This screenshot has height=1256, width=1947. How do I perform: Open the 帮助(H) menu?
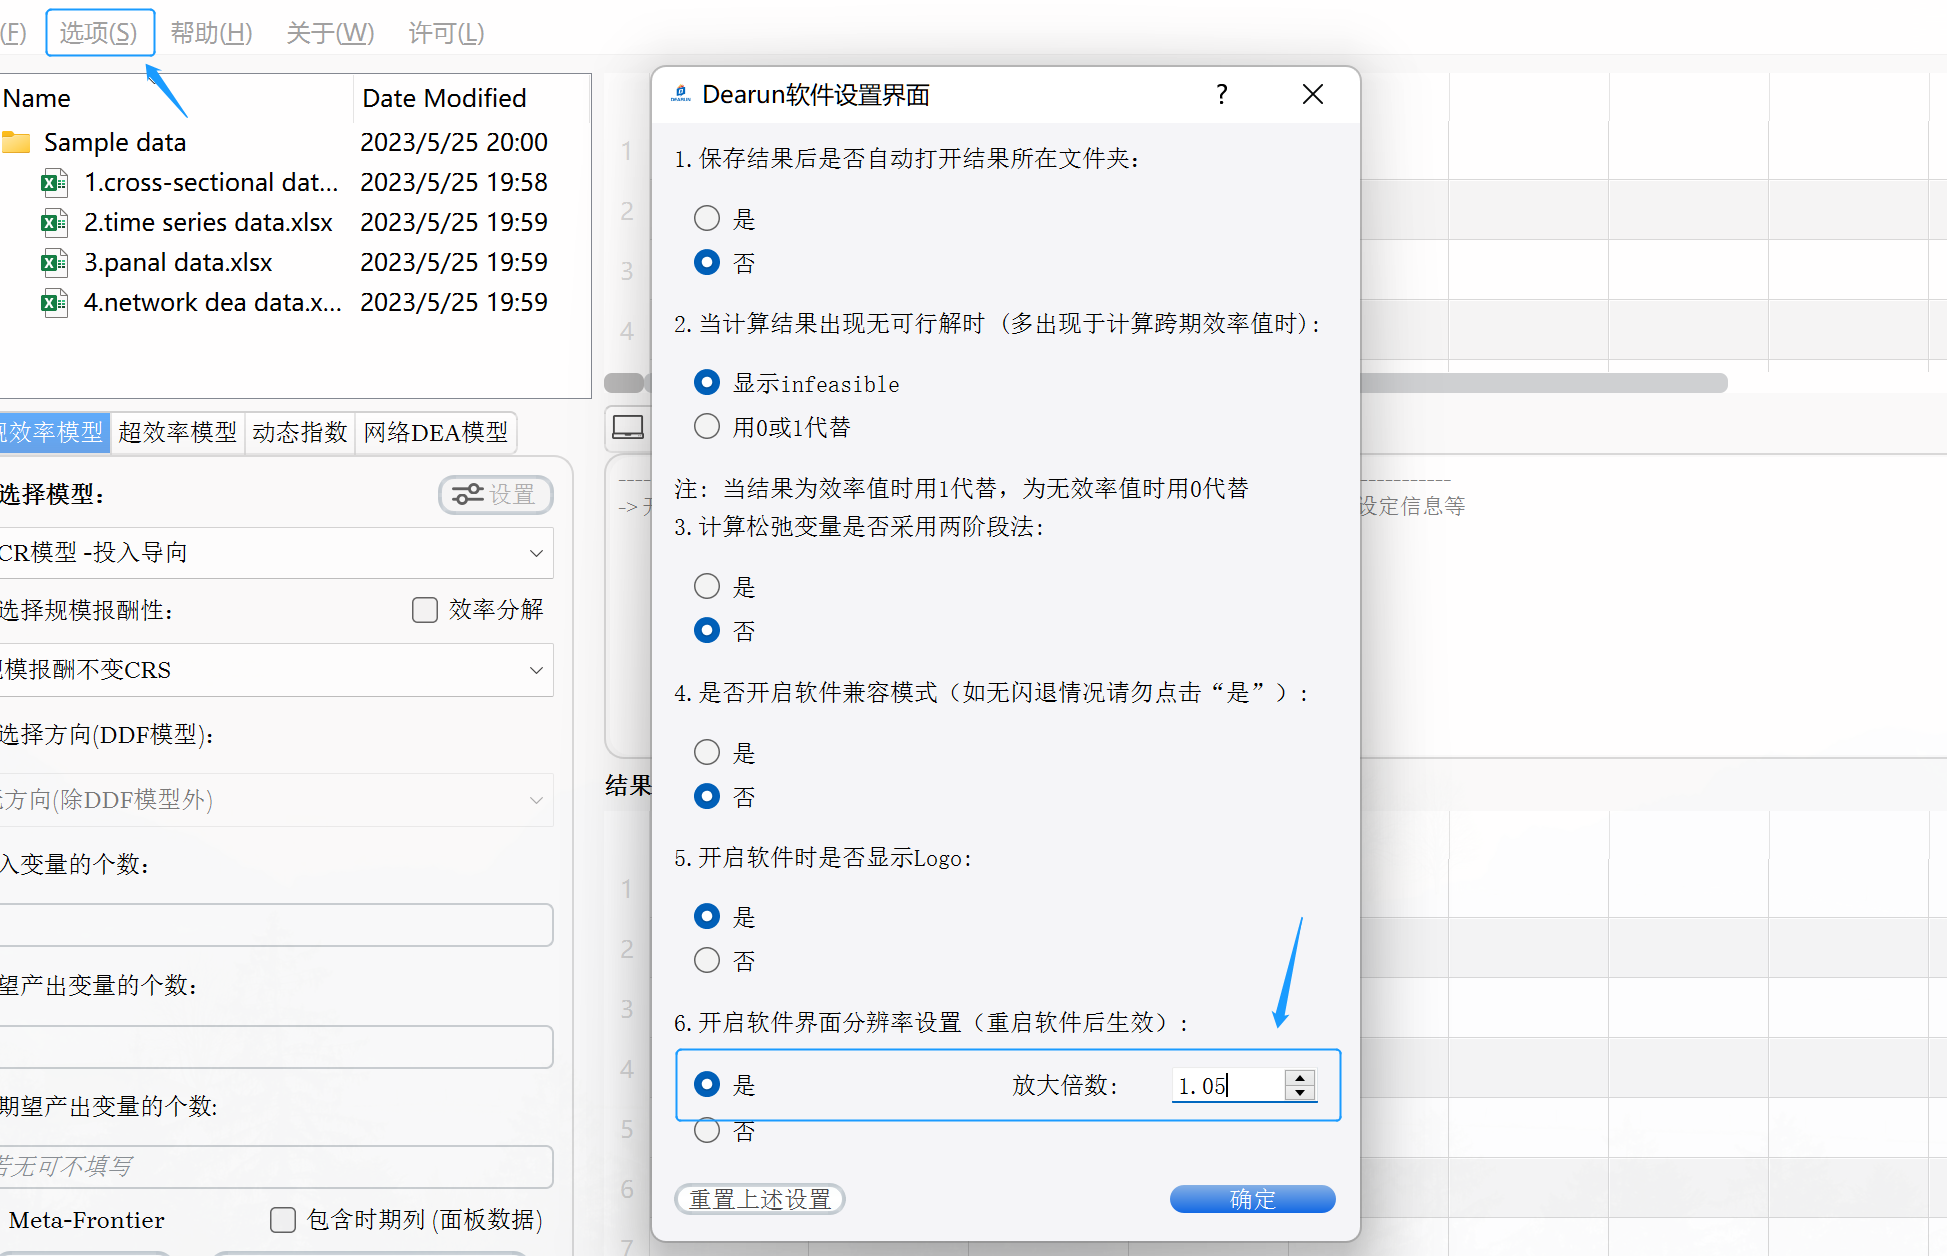point(210,32)
